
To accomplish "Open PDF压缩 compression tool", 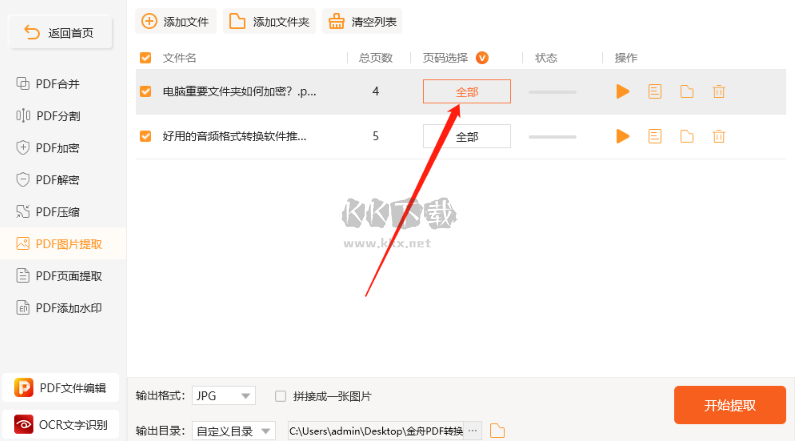I will (48, 212).
